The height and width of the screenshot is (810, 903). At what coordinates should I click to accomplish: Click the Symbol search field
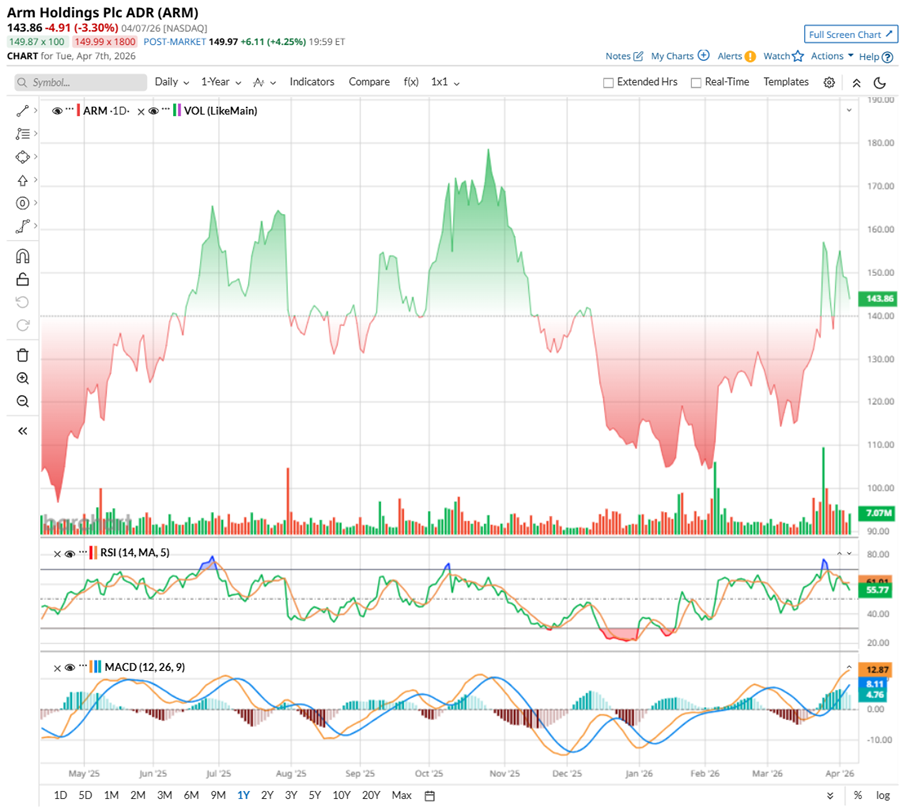pos(80,82)
